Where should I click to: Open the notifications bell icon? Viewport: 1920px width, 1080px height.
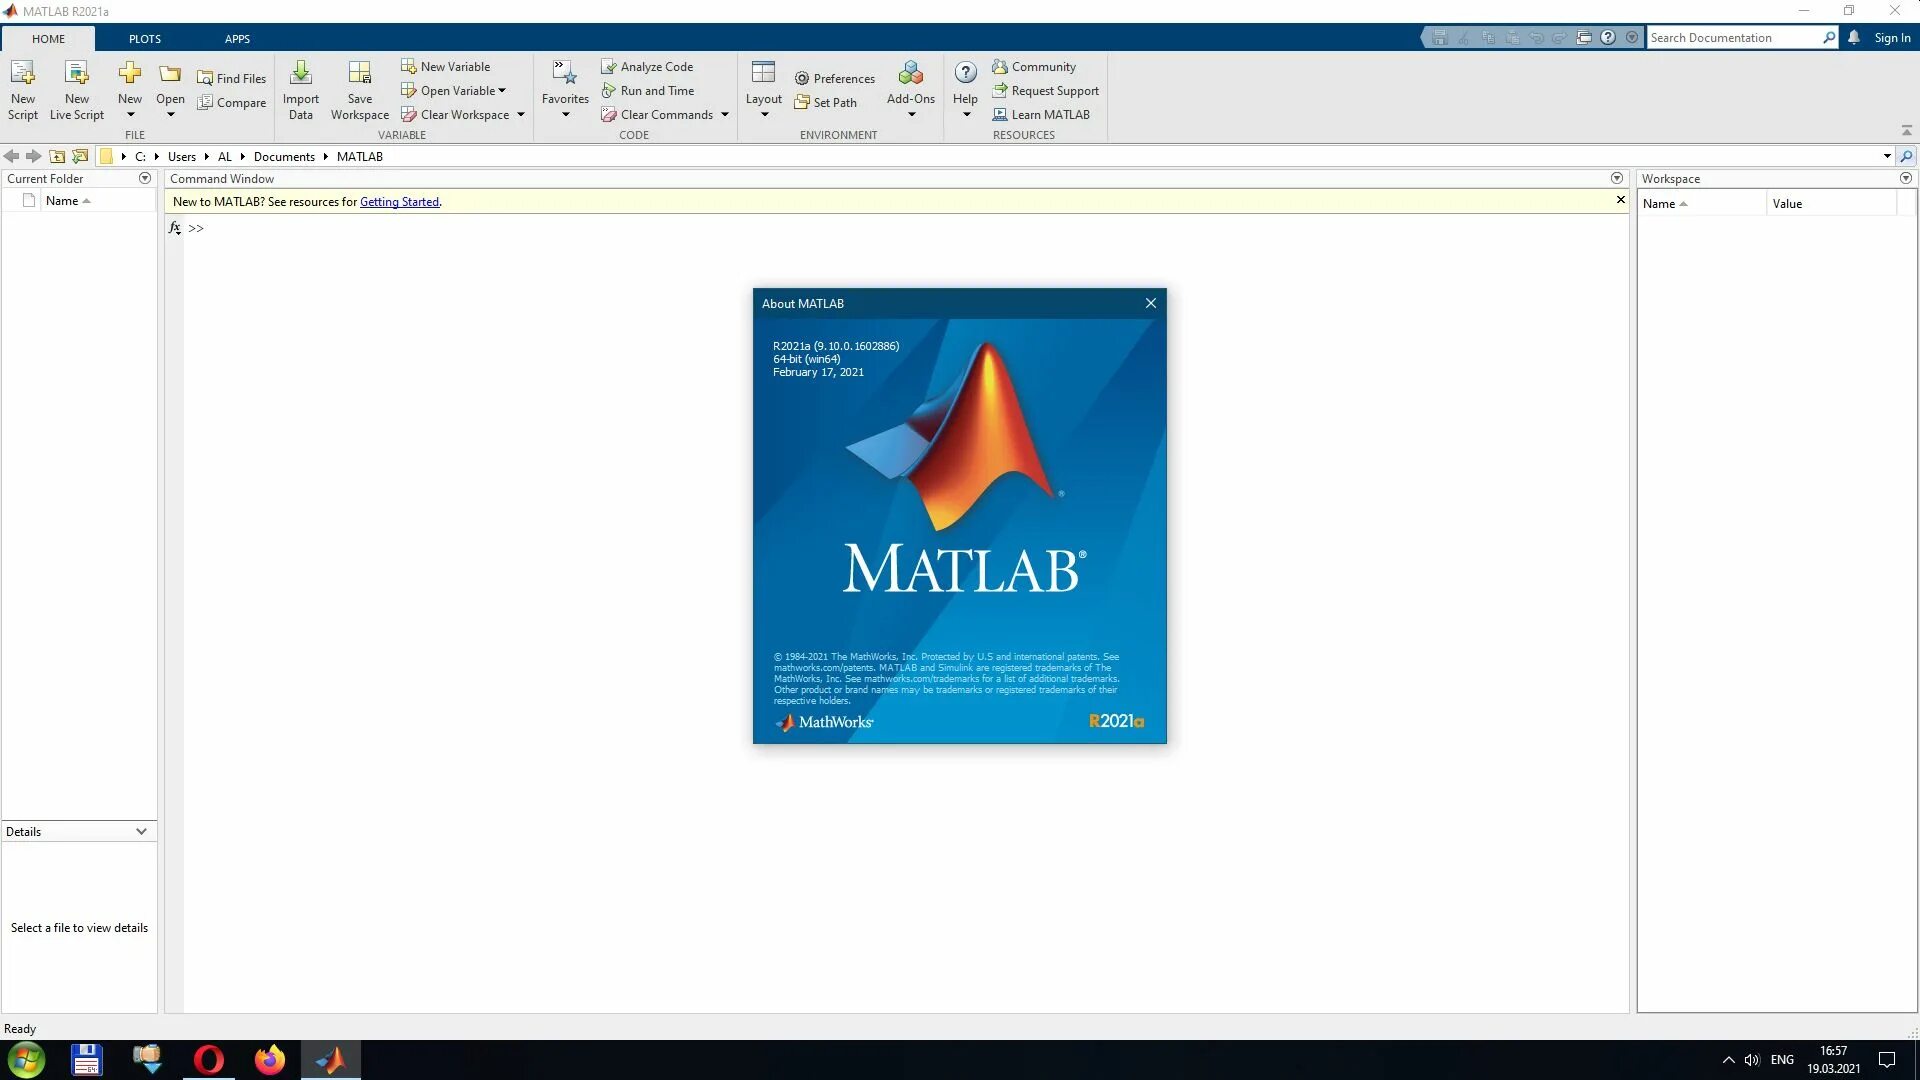[x=1854, y=38]
